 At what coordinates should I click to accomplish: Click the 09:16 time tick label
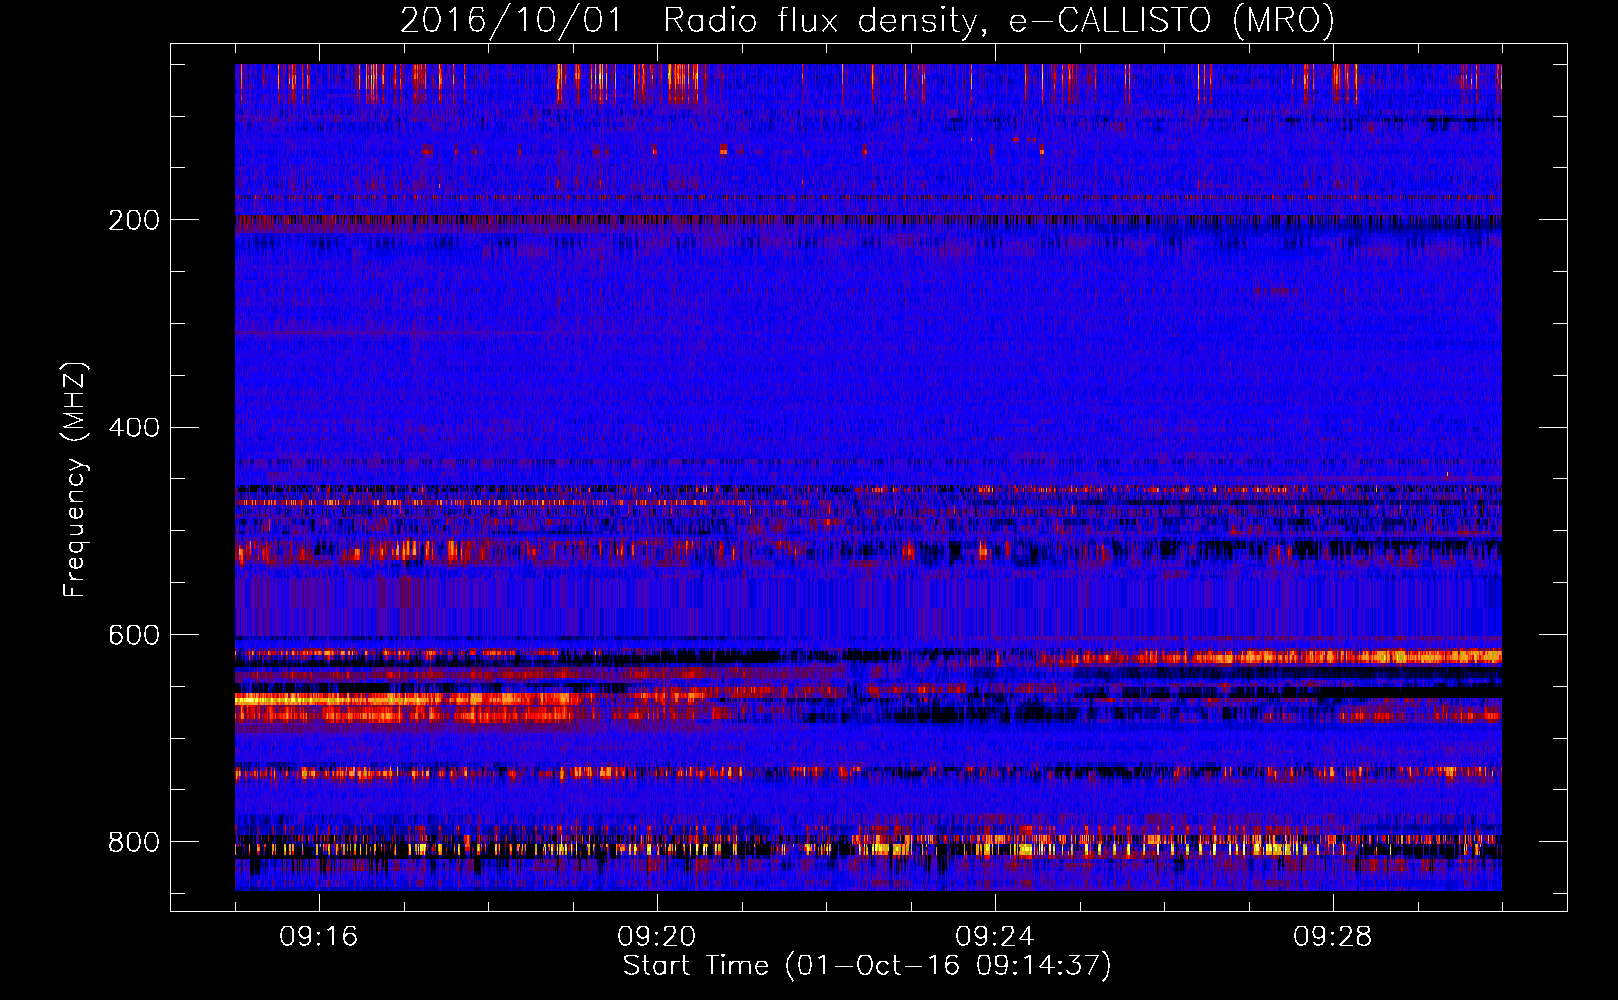[319, 937]
